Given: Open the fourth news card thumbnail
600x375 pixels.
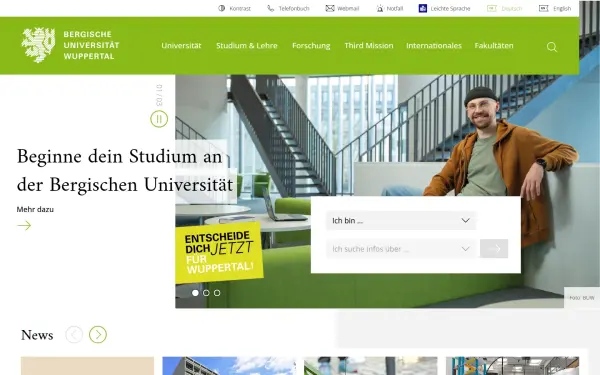Looking at the screenshot, I should click(512, 366).
